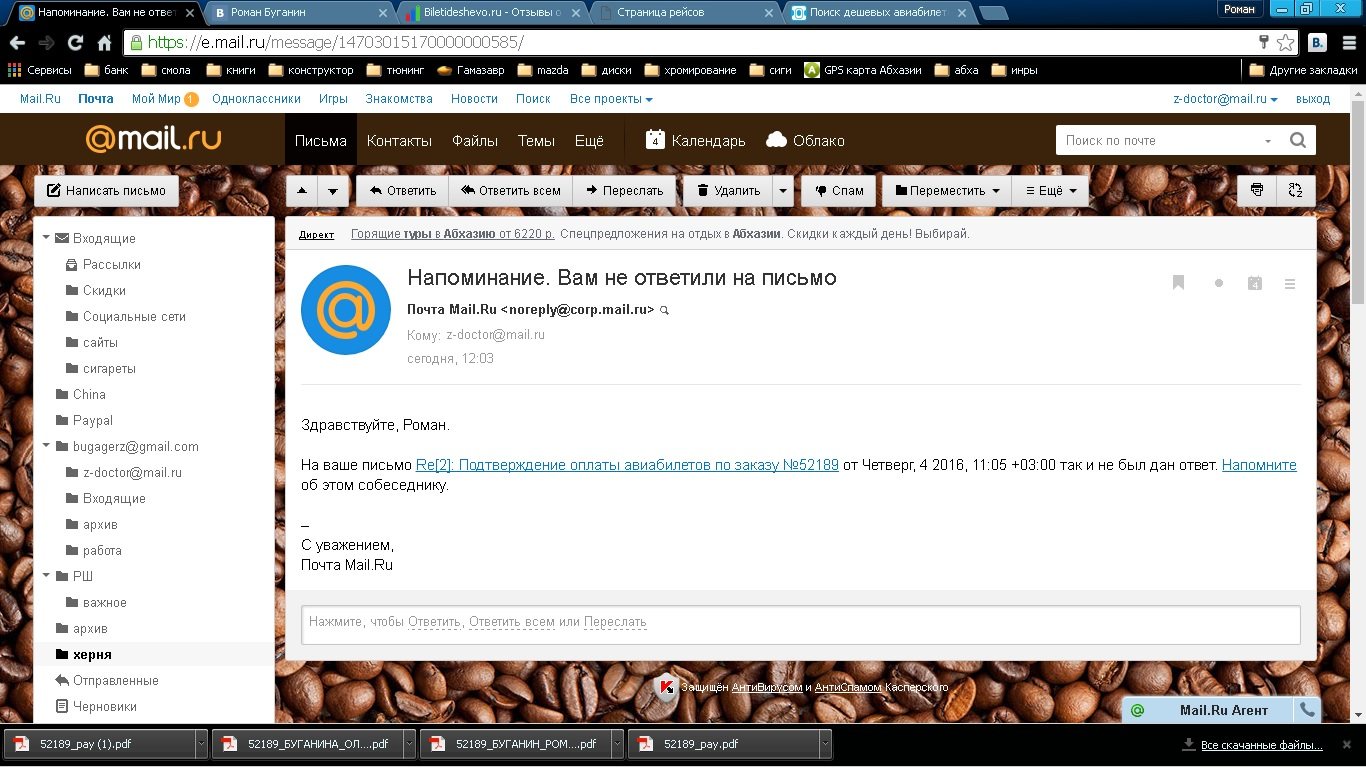Bookmark page with star icon
The image size is (1366, 768).
[x=1286, y=43]
